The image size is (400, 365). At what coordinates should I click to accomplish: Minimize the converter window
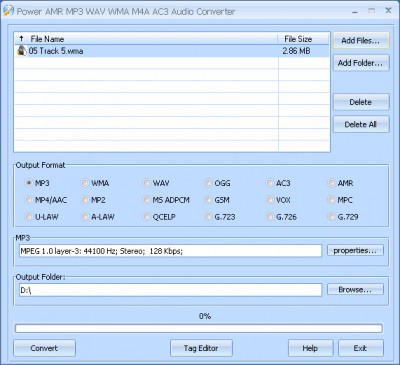point(355,12)
